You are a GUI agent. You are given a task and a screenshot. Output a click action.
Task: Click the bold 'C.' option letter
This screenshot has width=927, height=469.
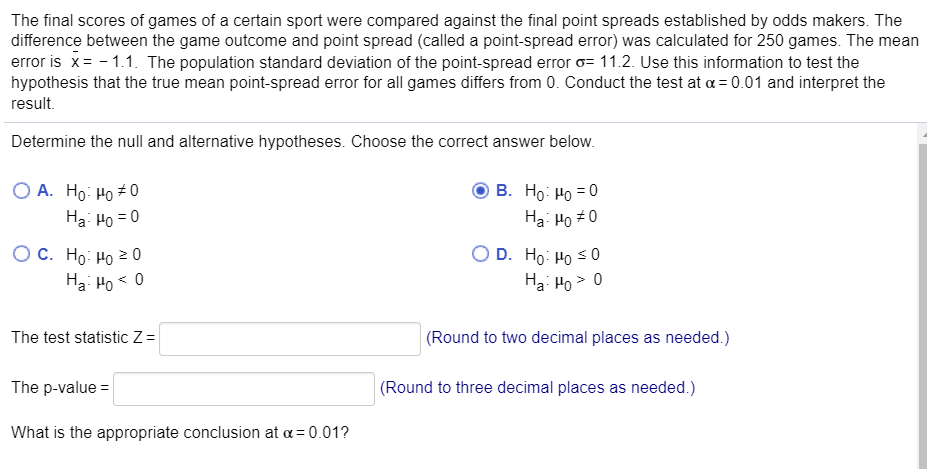[x=46, y=255]
